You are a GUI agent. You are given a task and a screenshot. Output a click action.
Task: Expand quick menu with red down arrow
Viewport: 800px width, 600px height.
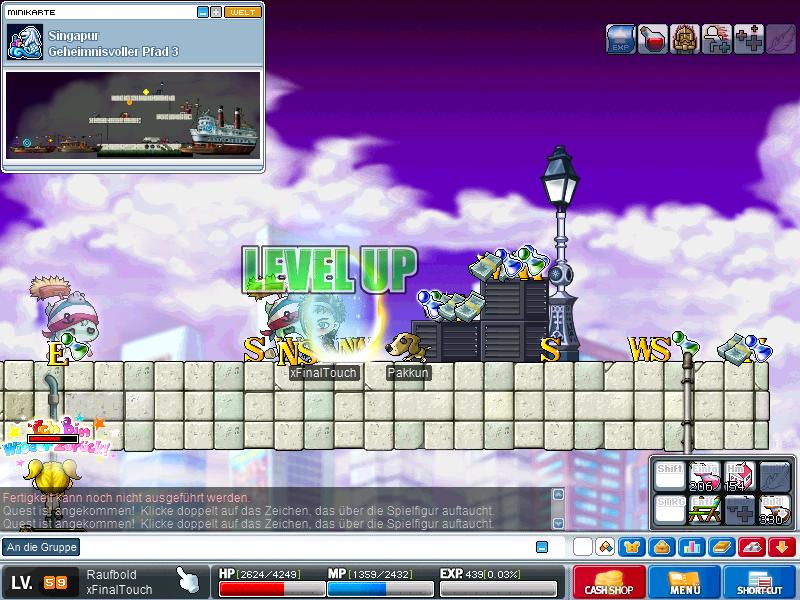[782, 547]
